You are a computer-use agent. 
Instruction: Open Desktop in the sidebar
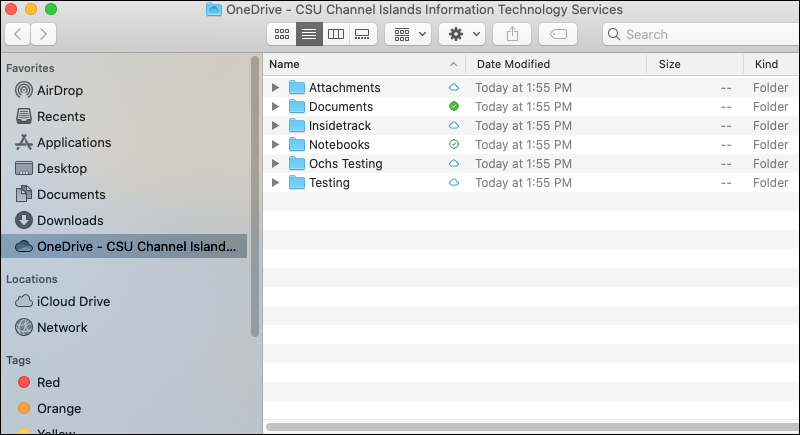tap(51, 168)
